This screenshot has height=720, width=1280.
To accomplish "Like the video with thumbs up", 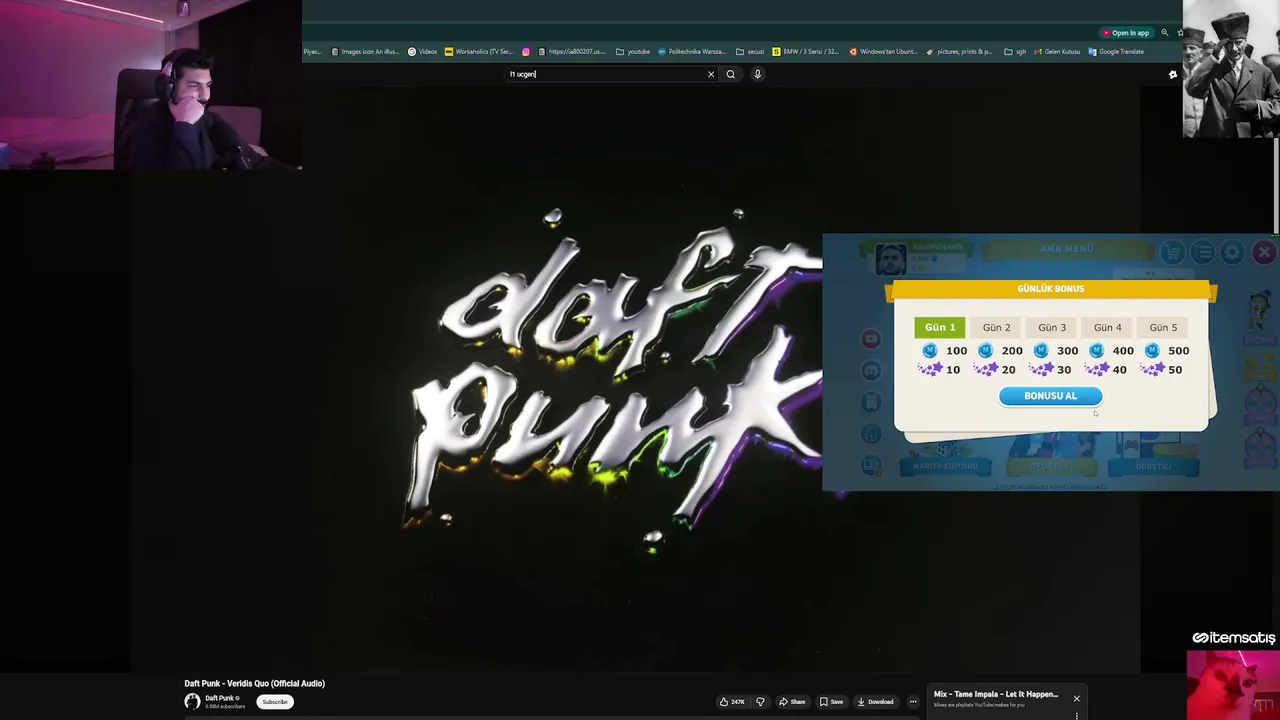I will 733,702.
